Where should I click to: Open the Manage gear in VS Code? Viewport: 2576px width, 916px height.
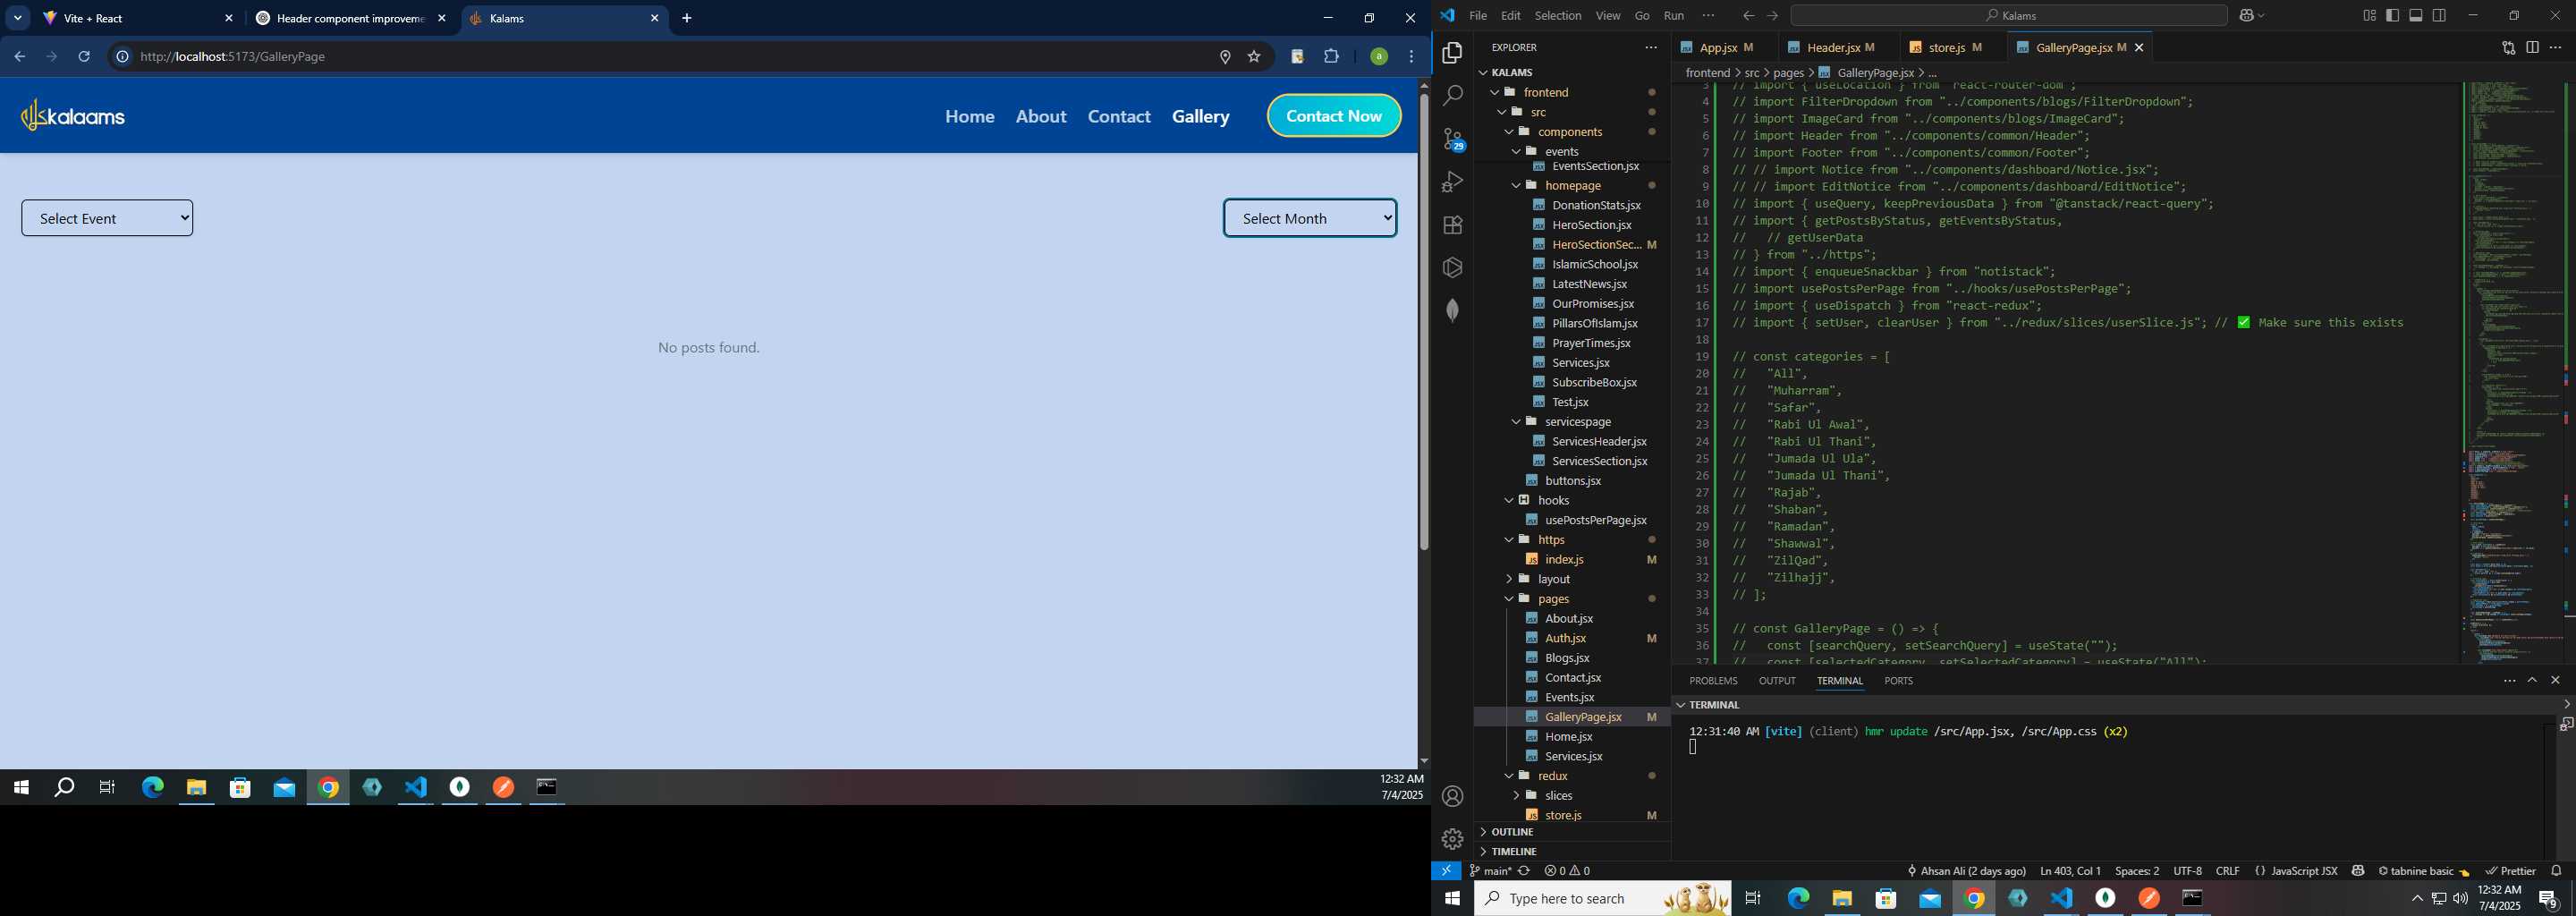[1452, 838]
